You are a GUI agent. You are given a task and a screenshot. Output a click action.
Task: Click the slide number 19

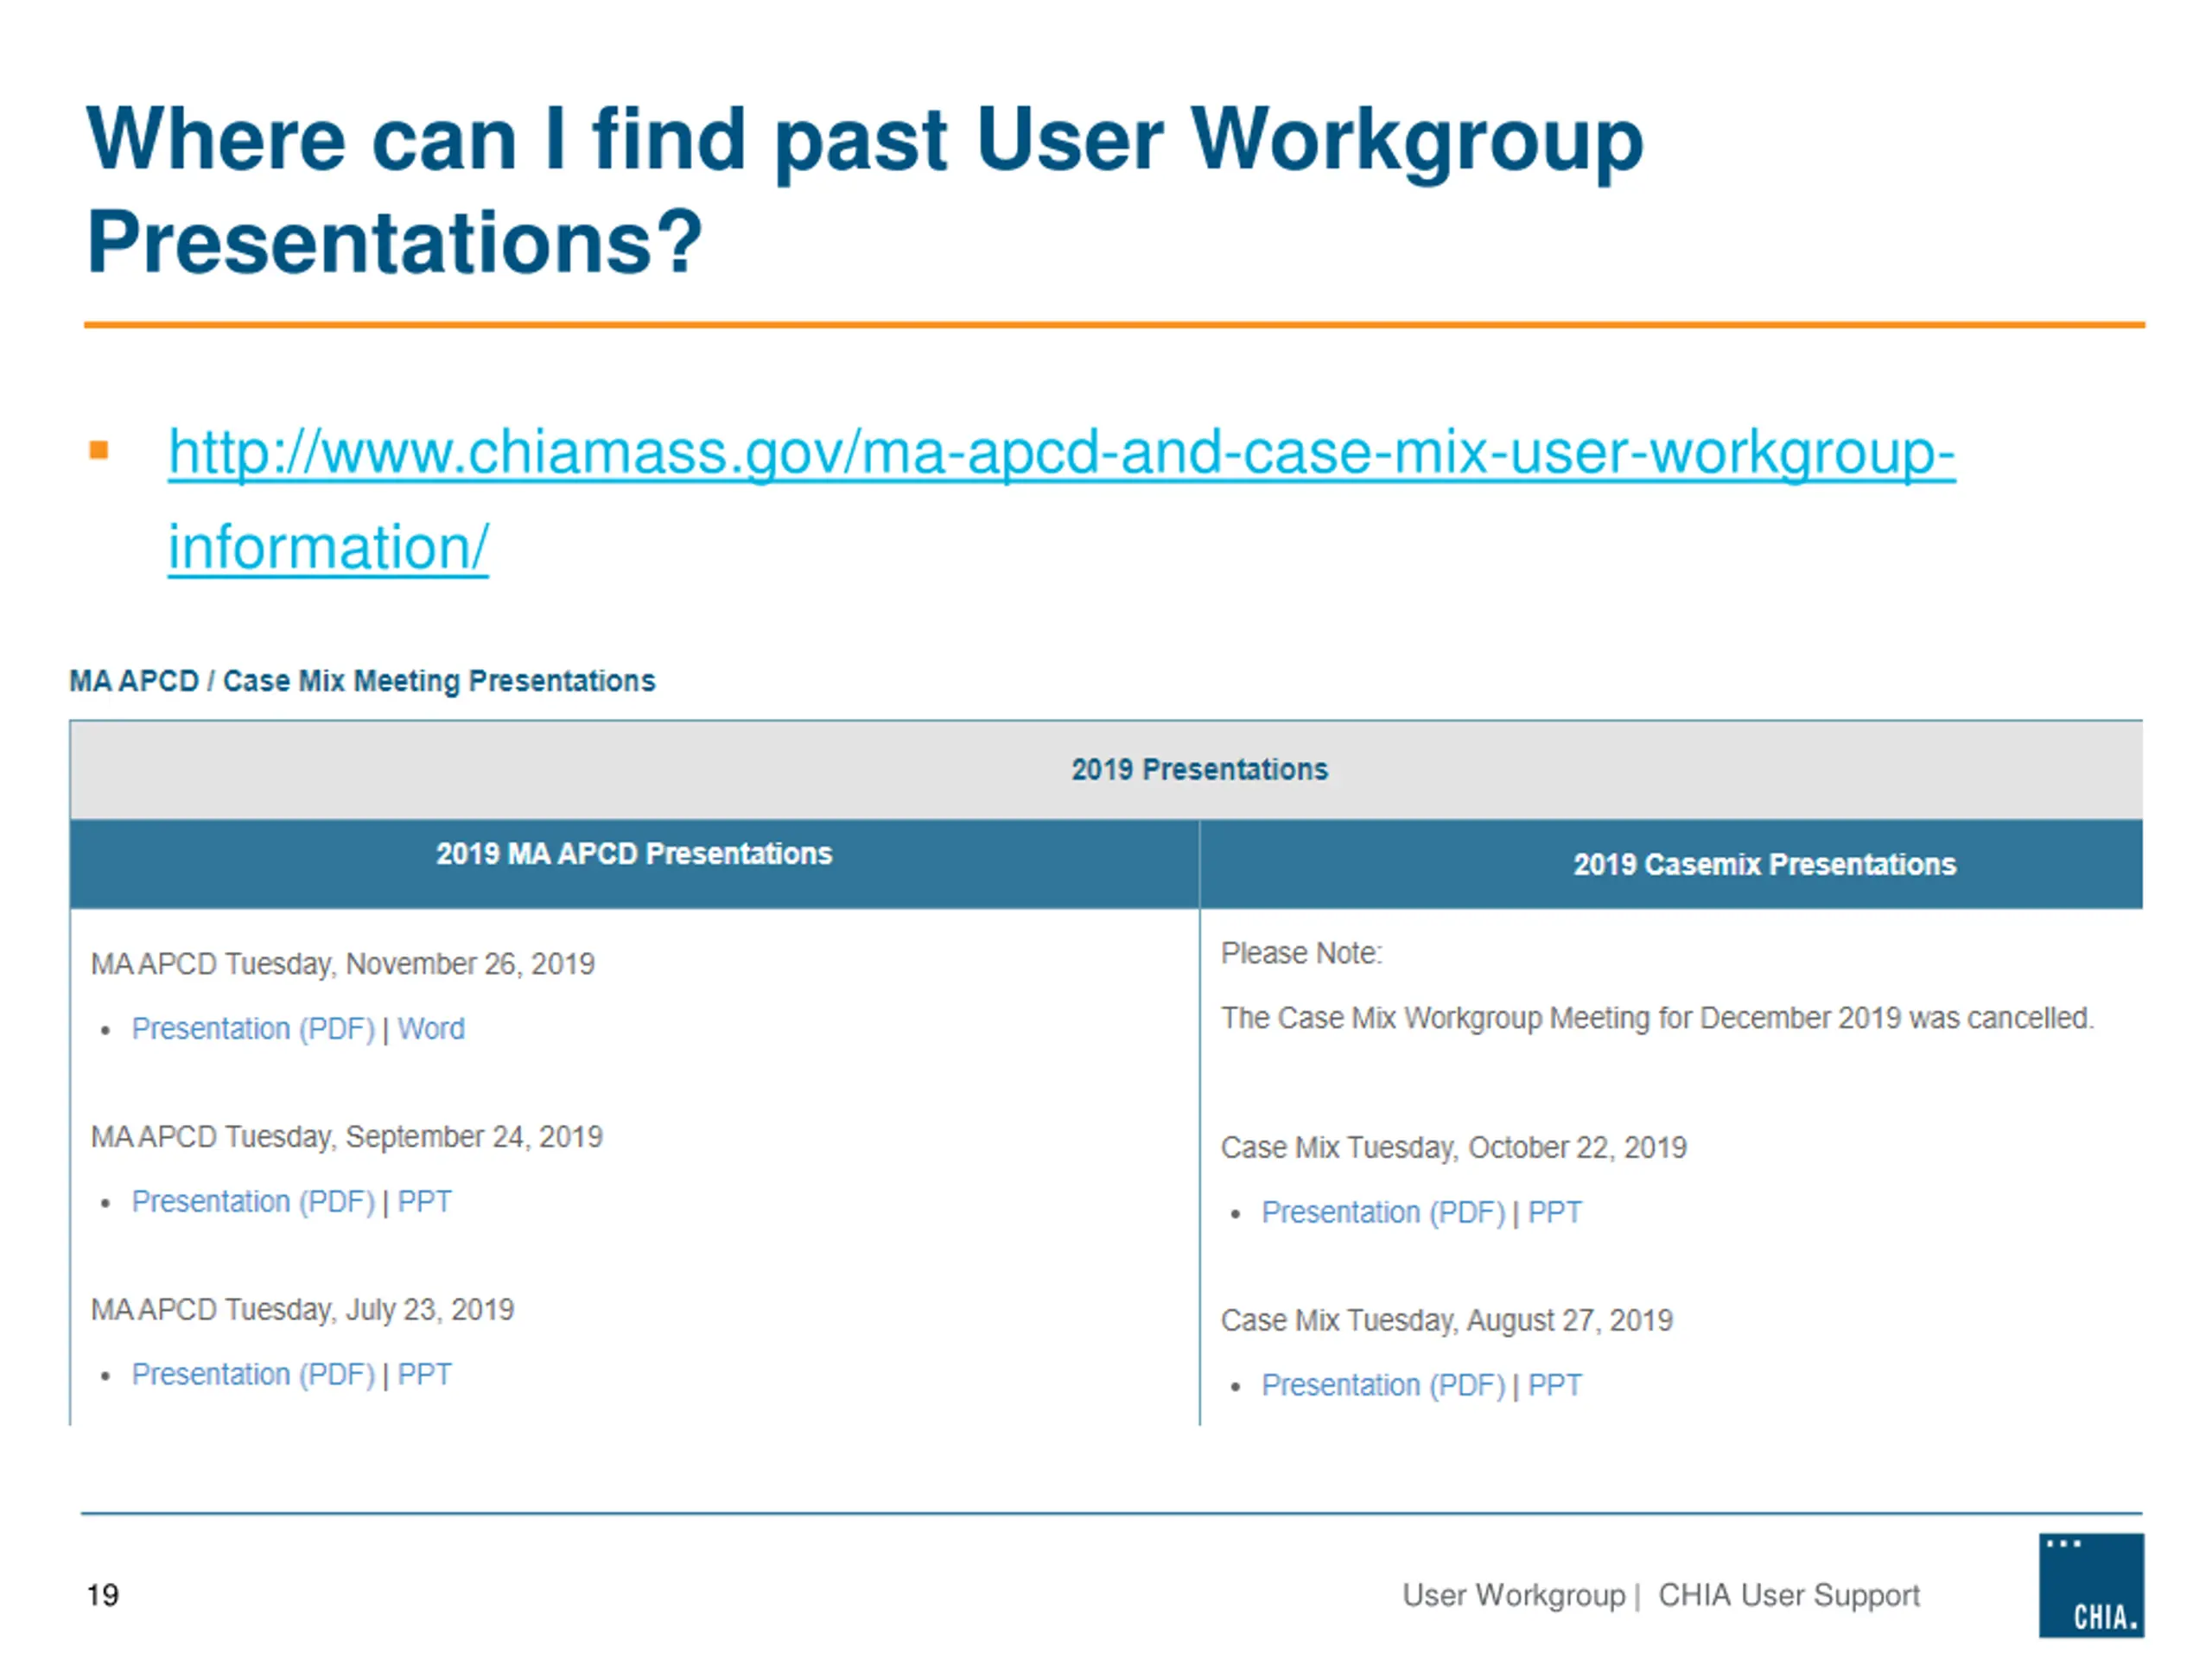(103, 1595)
